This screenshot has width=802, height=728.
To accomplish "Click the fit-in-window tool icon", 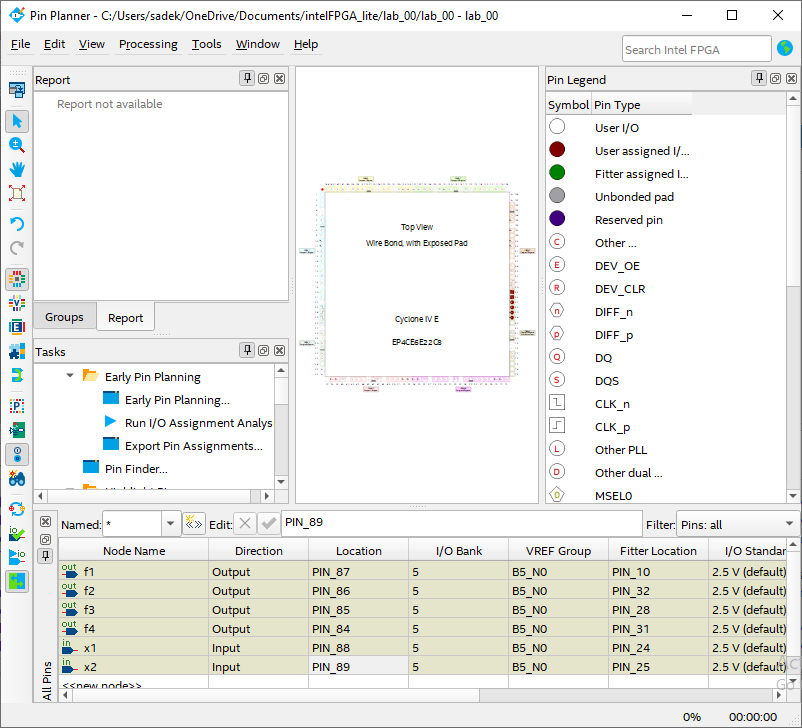I will [x=17, y=193].
